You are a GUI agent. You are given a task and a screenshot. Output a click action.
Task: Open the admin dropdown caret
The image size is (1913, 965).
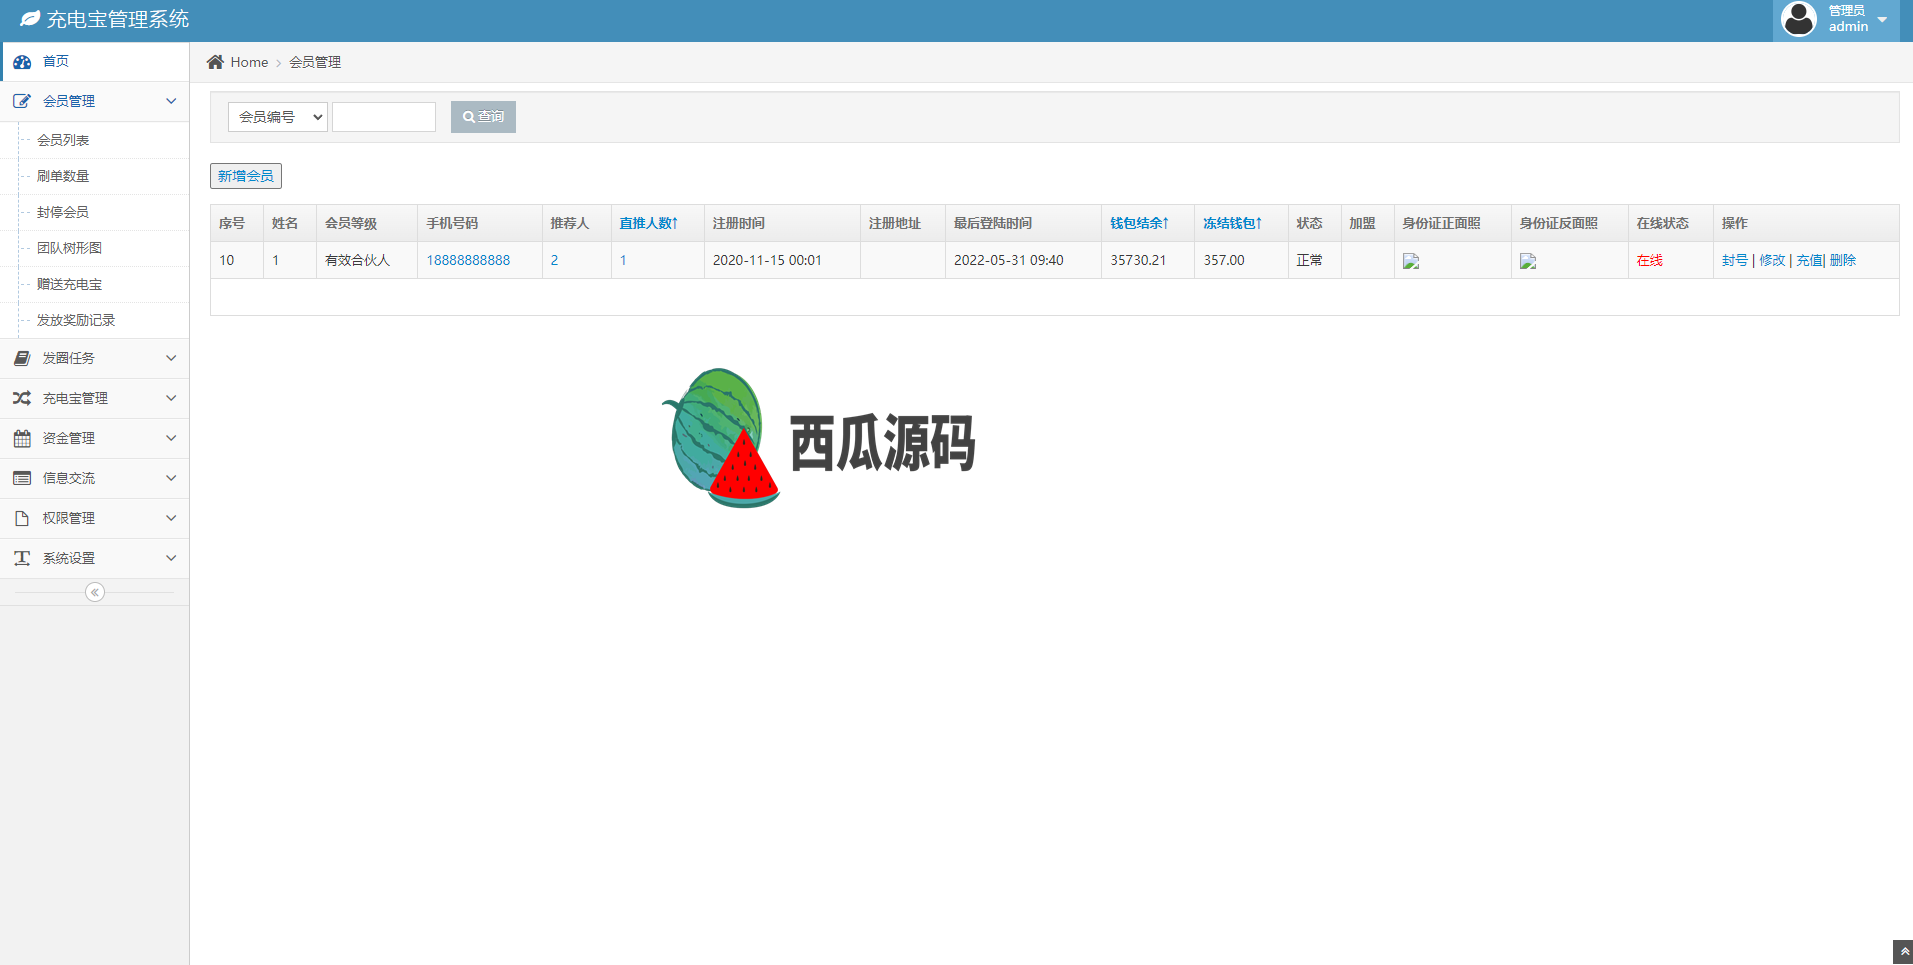click(x=1882, y=20)
